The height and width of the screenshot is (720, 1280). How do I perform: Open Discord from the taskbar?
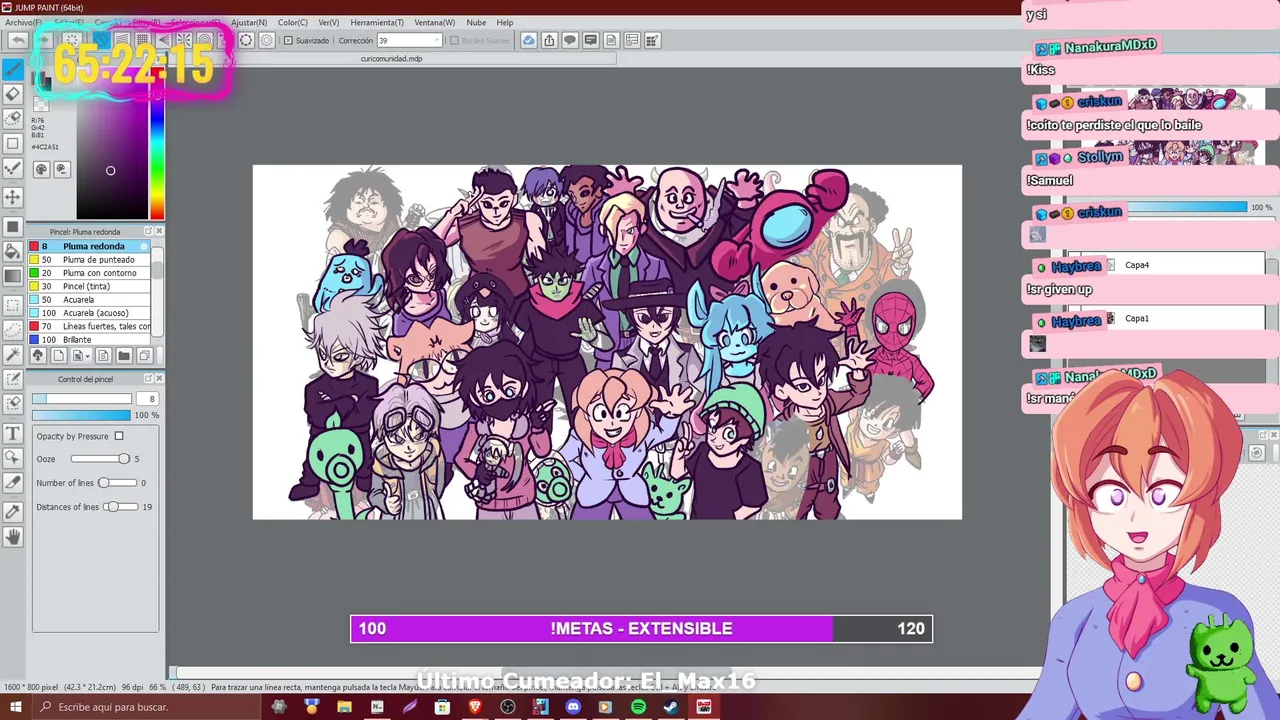(x=573, y=707)
